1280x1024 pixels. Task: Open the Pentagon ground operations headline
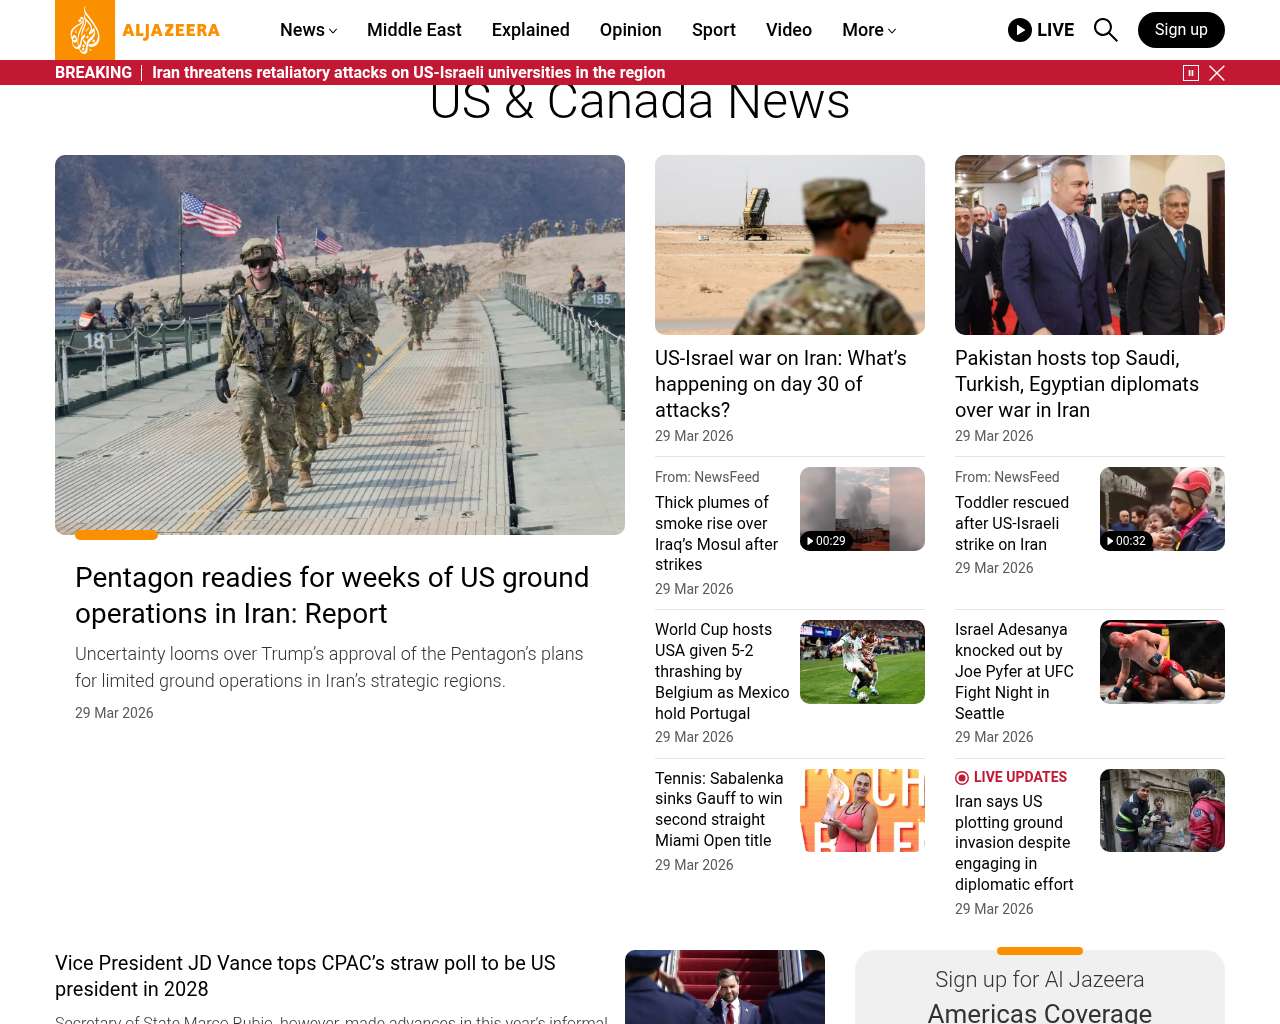click(332, 595)
